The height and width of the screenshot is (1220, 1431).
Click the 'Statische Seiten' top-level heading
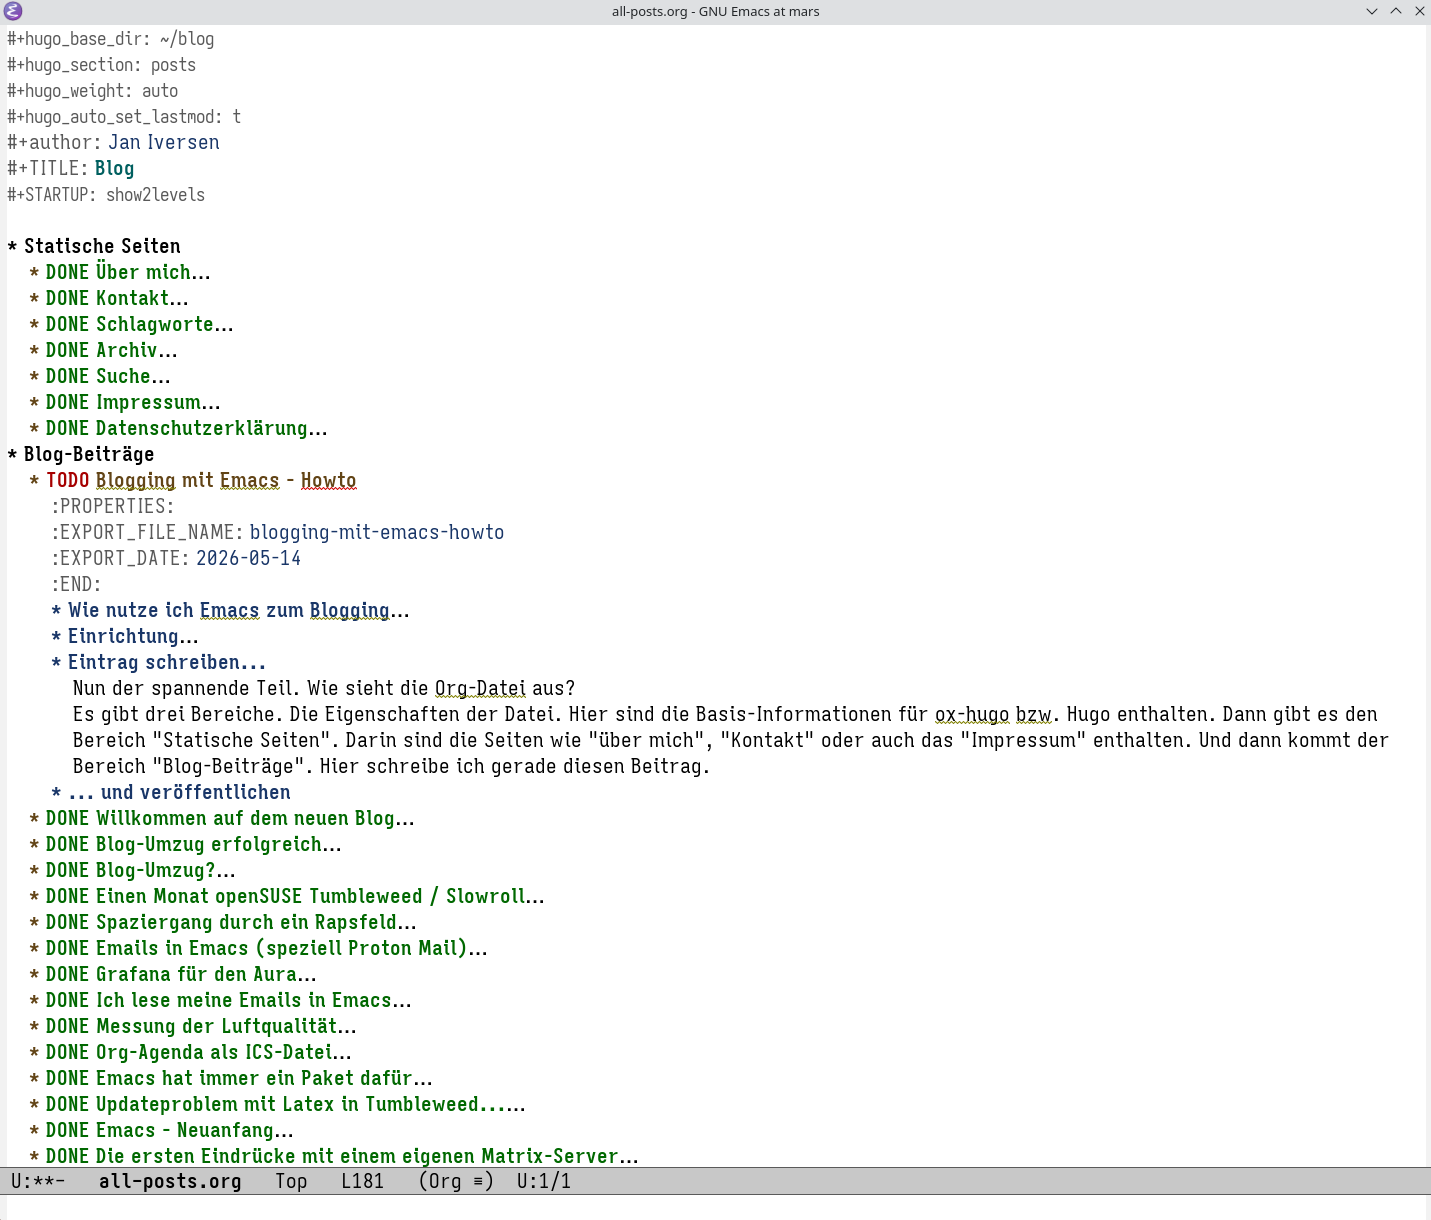click(x=102, y=246)
